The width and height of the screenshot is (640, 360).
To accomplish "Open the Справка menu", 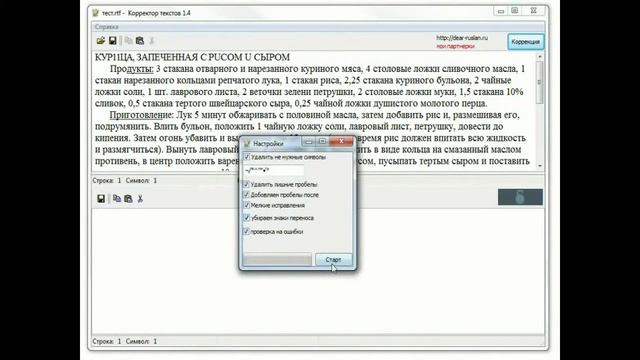I will tap(107, 27).
